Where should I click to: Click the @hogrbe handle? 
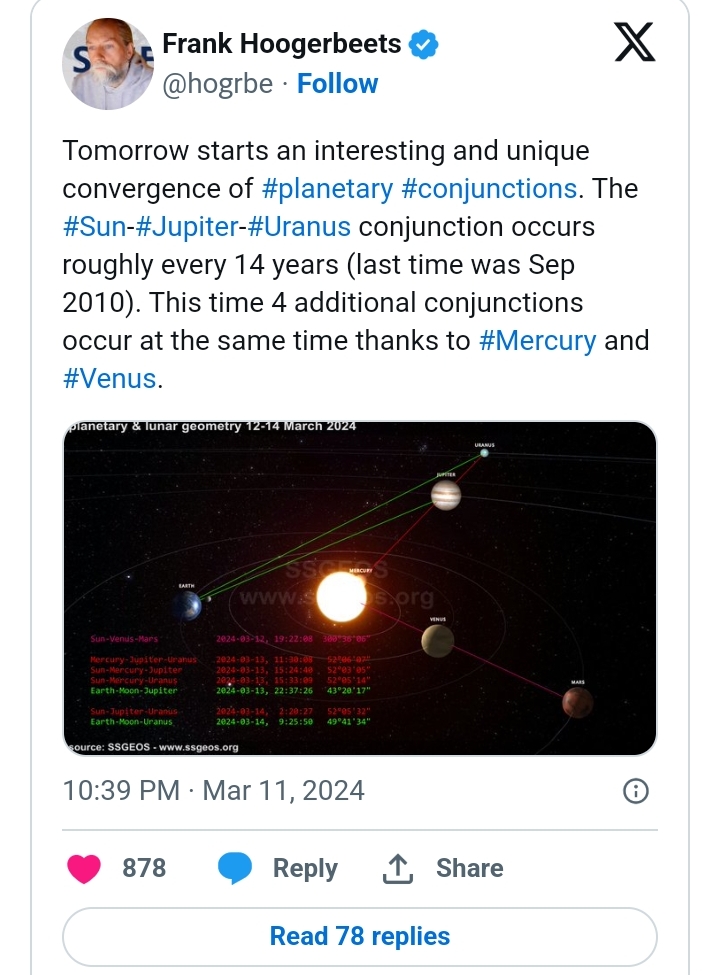(217, 84)
